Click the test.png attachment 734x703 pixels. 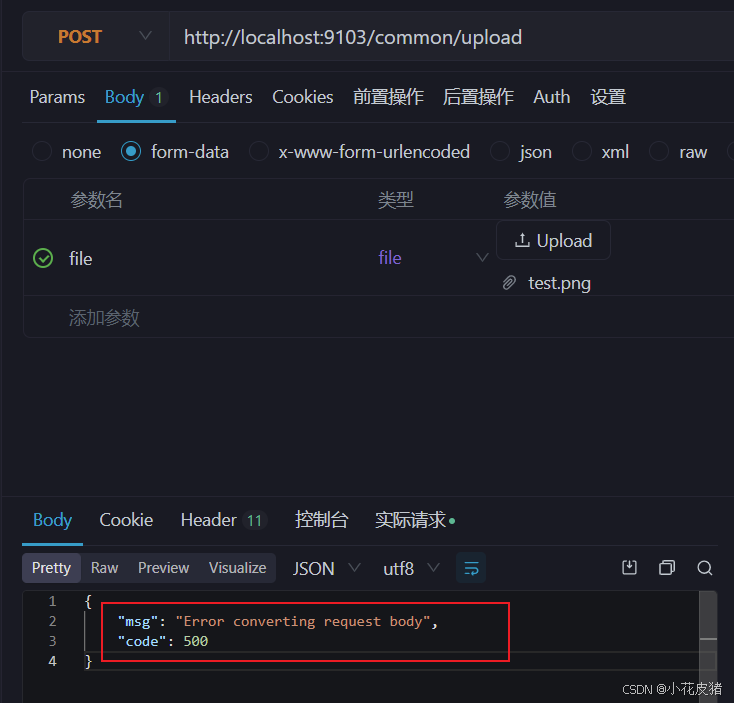(559, 283)
